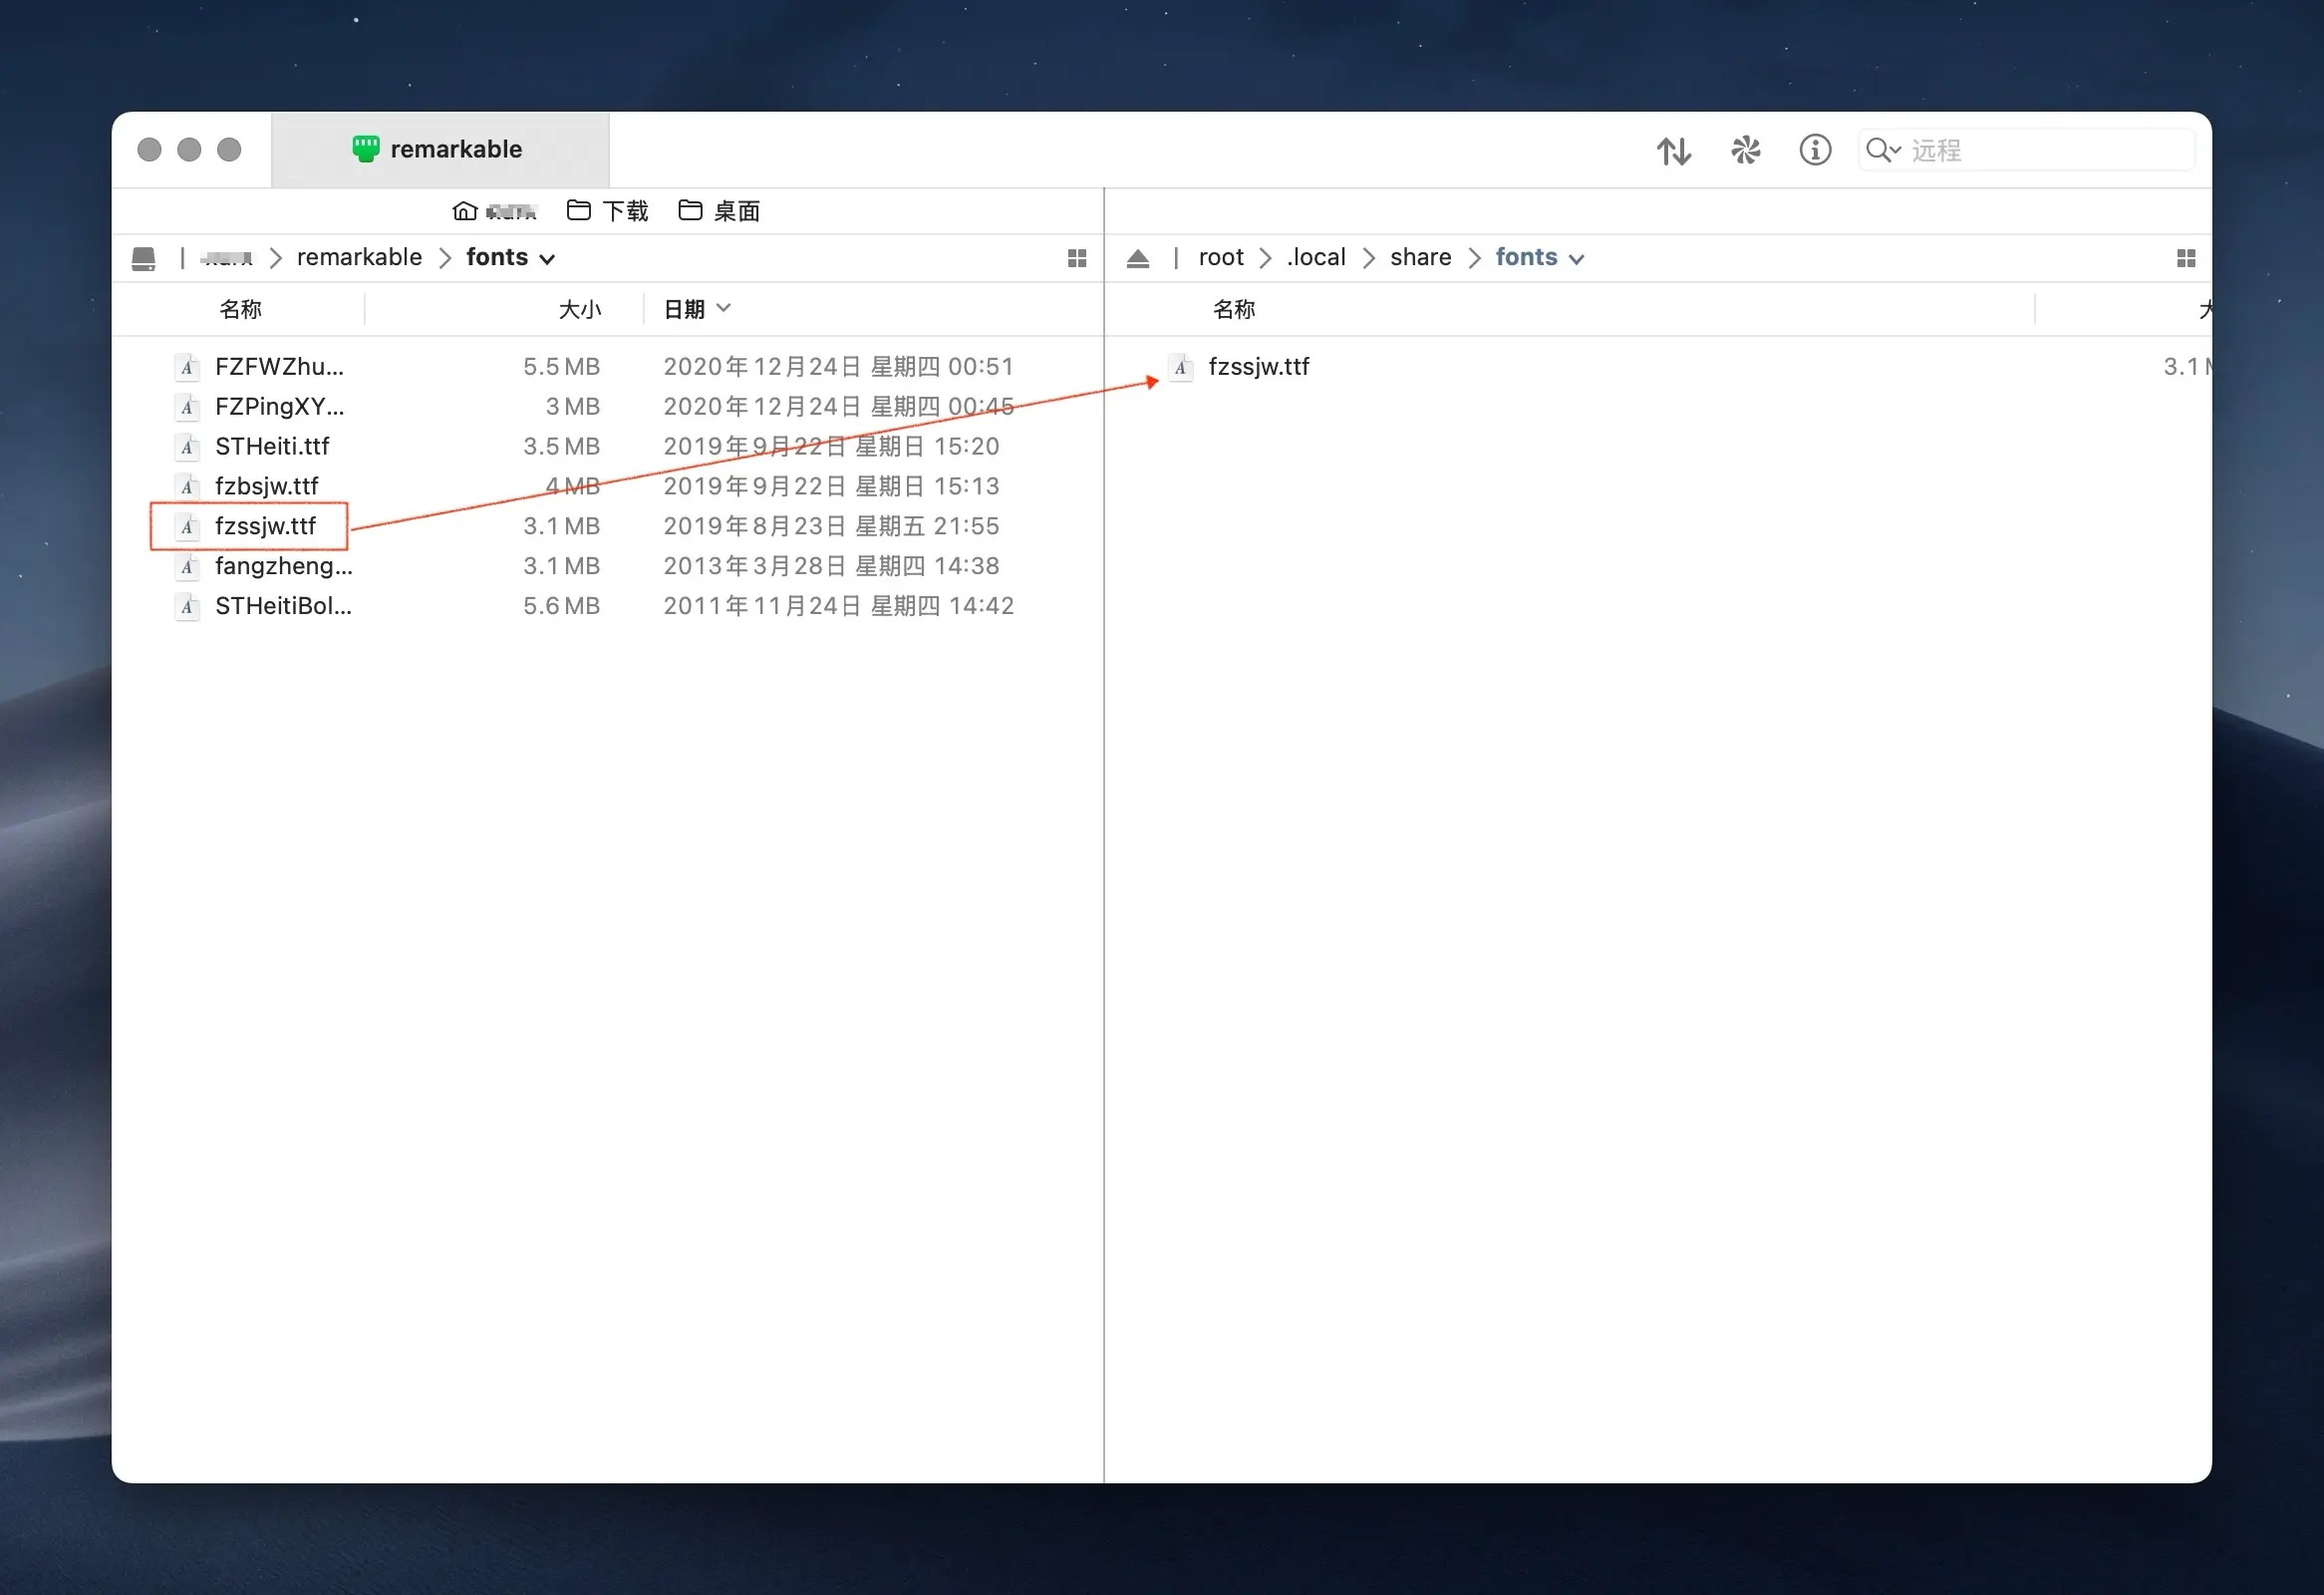2324x1595 pixels.
Task: Navigate to remarkable in local path bar
Action: click(359, 257)
